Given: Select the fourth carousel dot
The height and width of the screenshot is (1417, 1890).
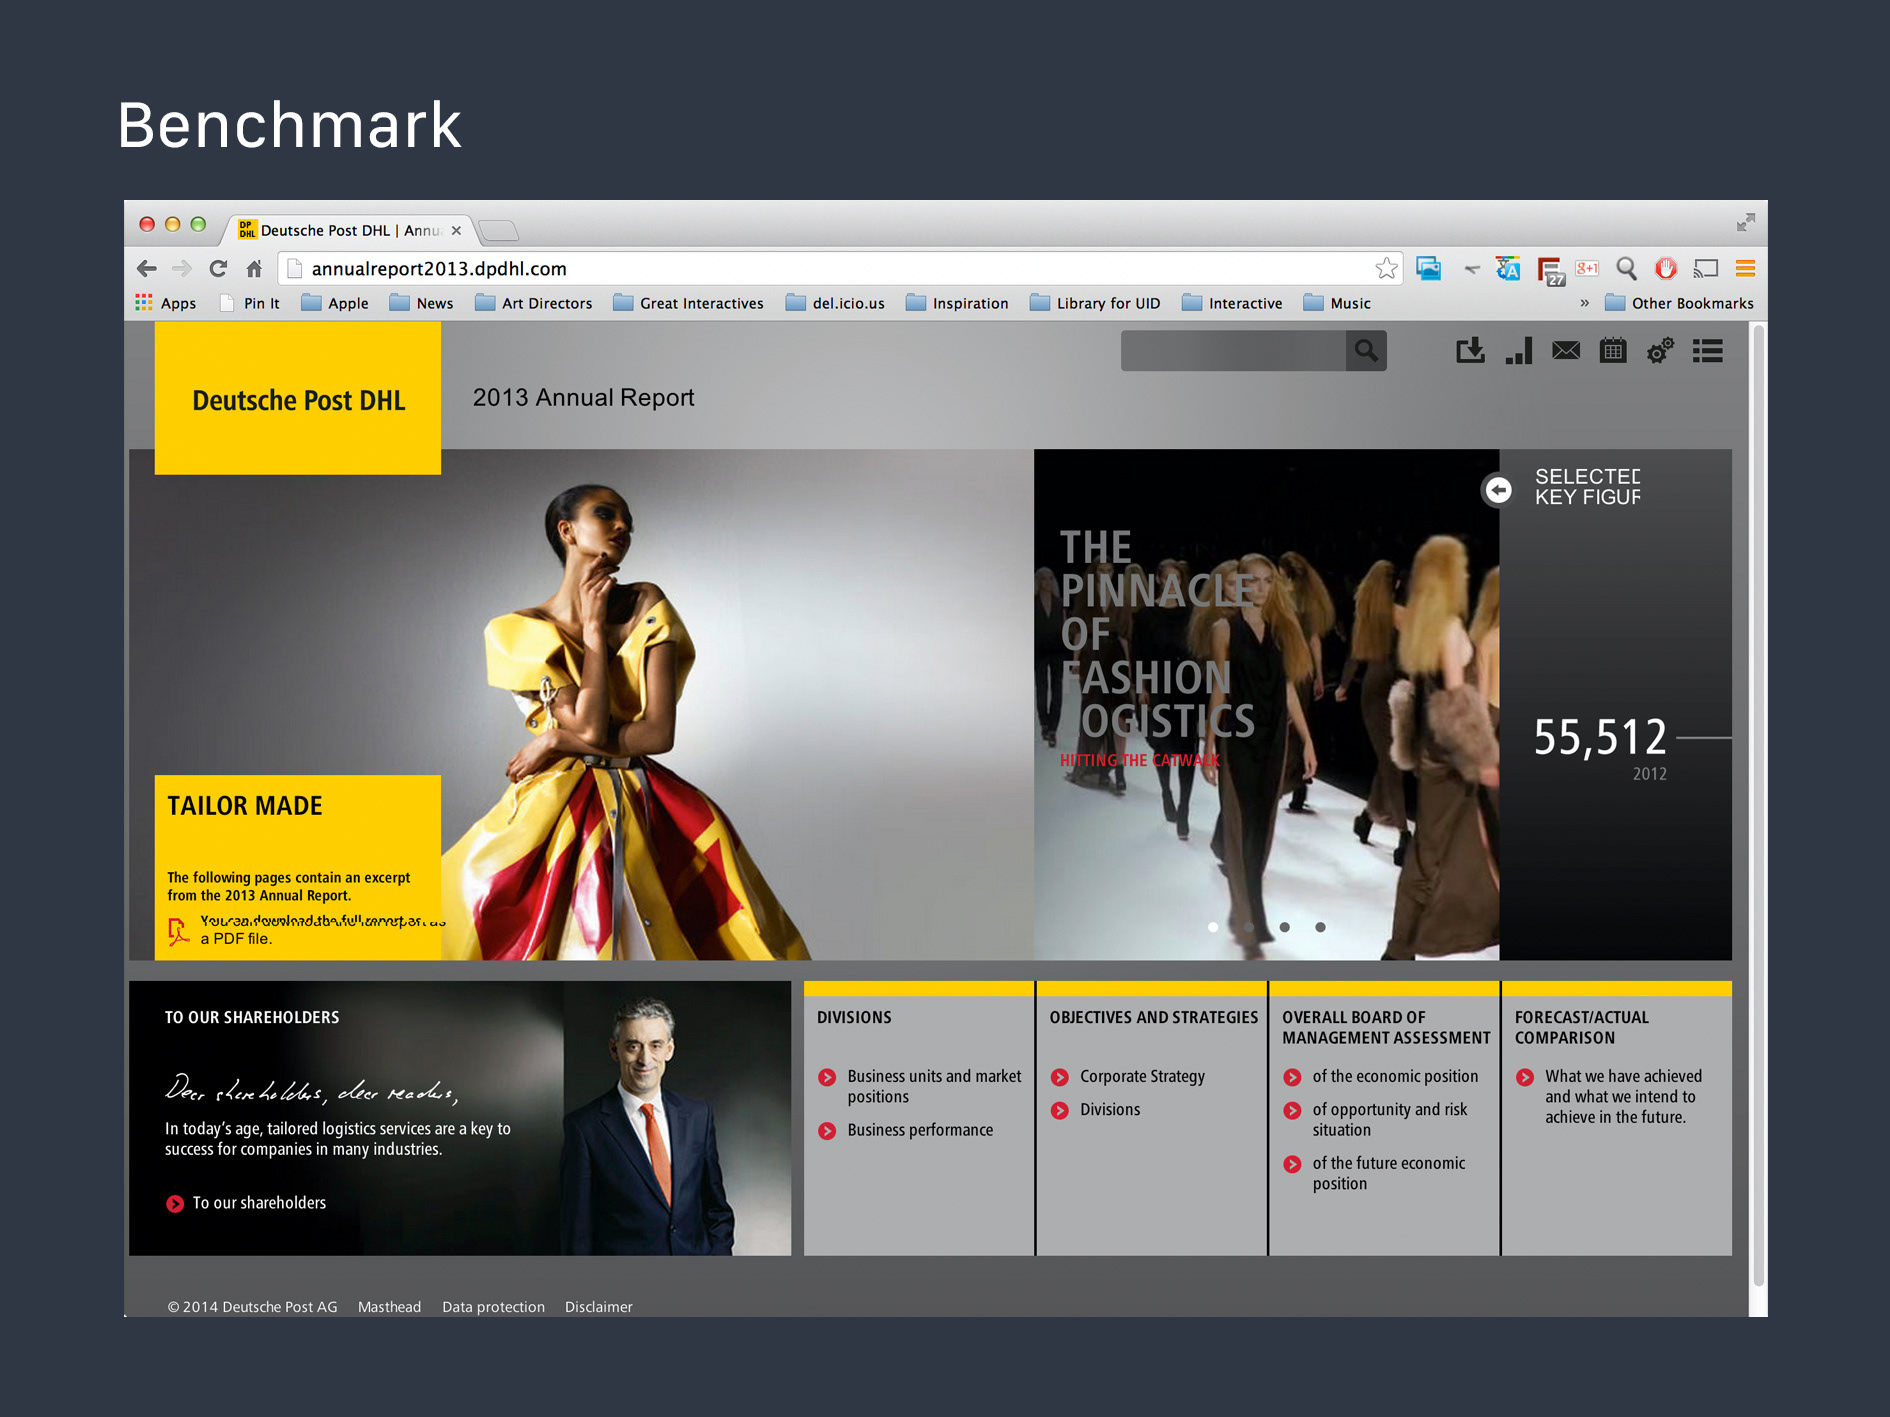Looking at the screenshot, I should click(1321, 927).
